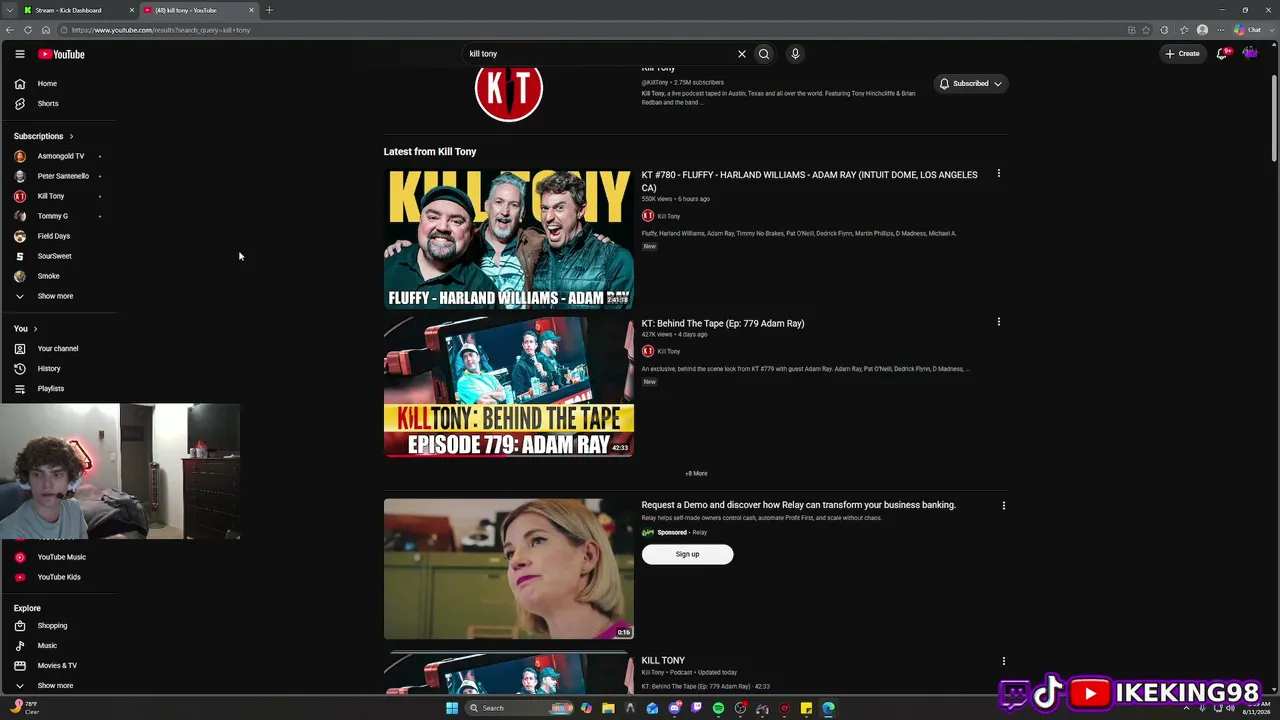This screenshot has width=1280, height=720.
Task: Click the YouTube logo
Action: [61, 54]
